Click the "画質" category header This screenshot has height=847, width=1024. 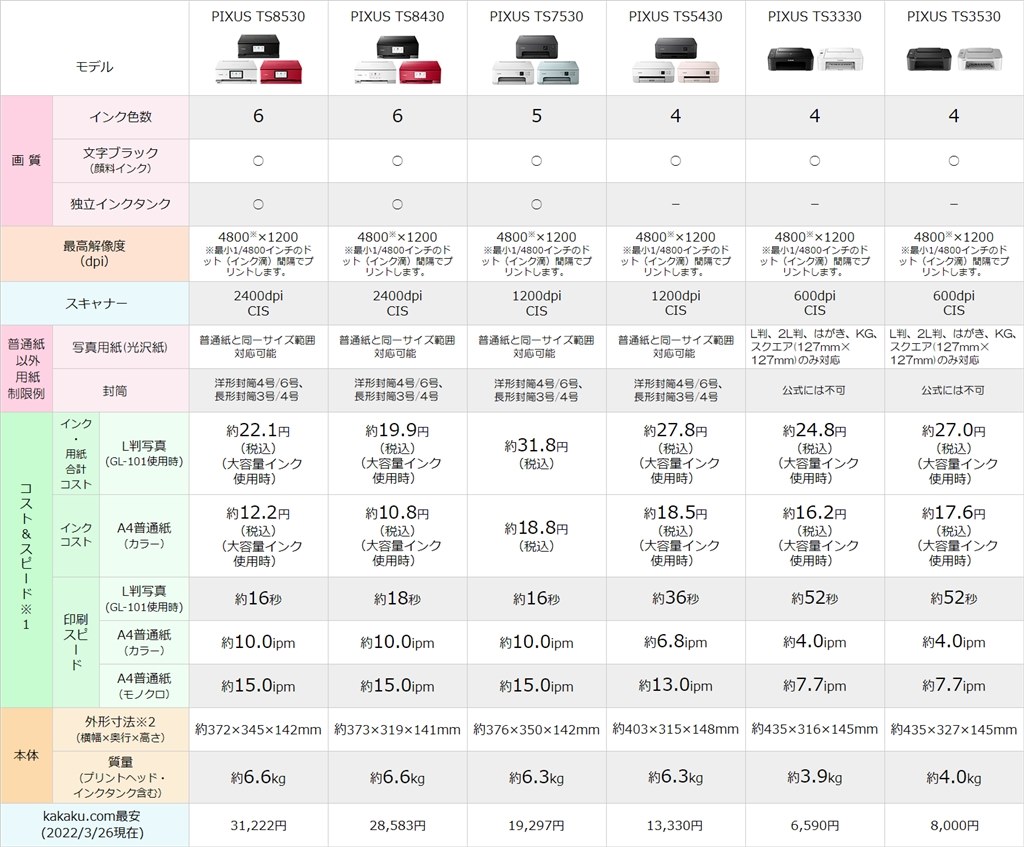26,160
